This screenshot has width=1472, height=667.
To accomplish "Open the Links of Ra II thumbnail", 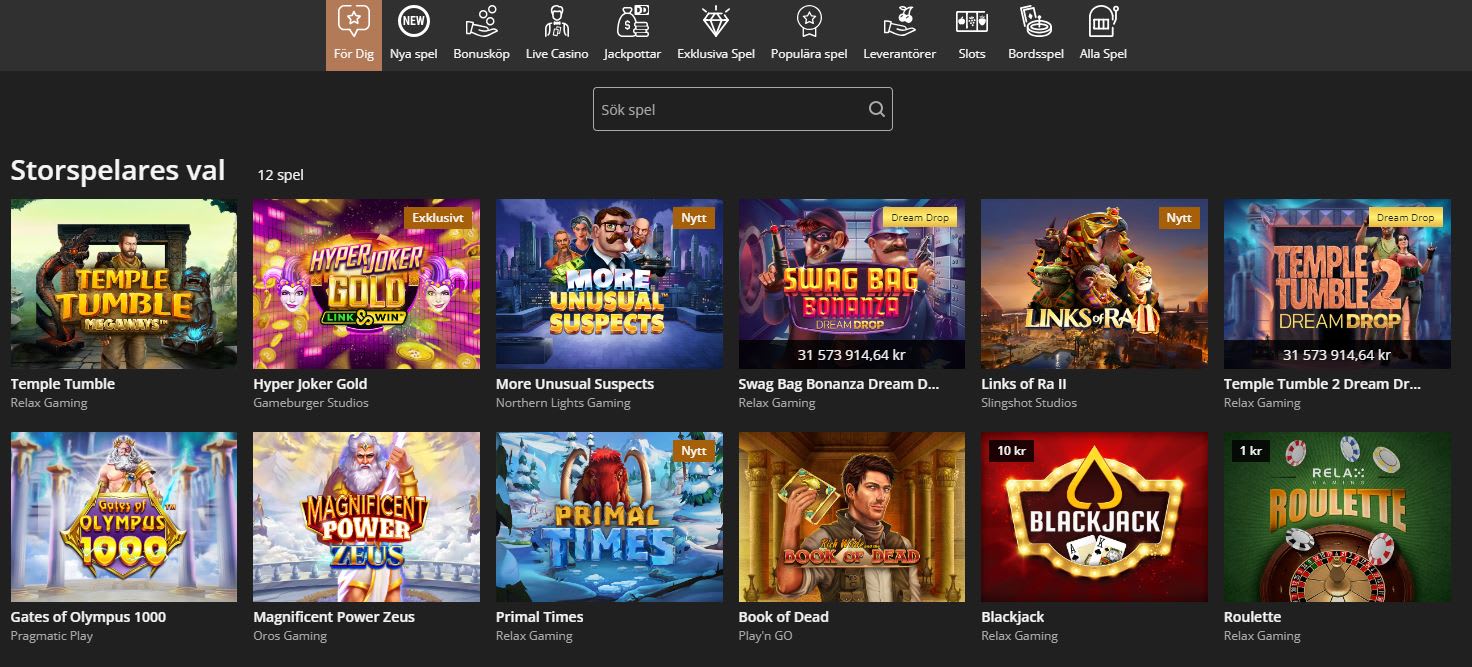I will (1094, 284).
